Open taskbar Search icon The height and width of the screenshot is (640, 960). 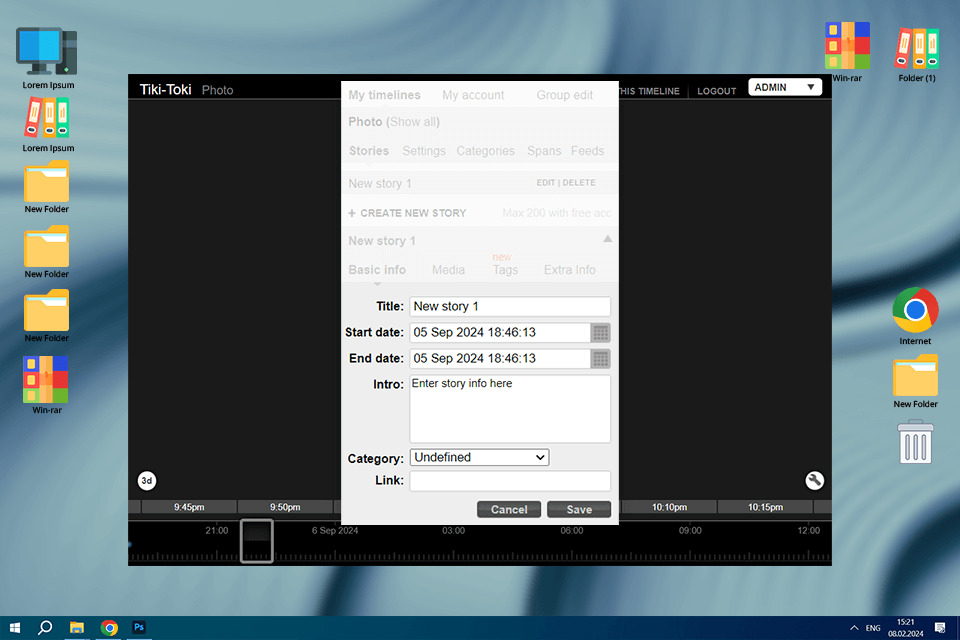[45, 628]
